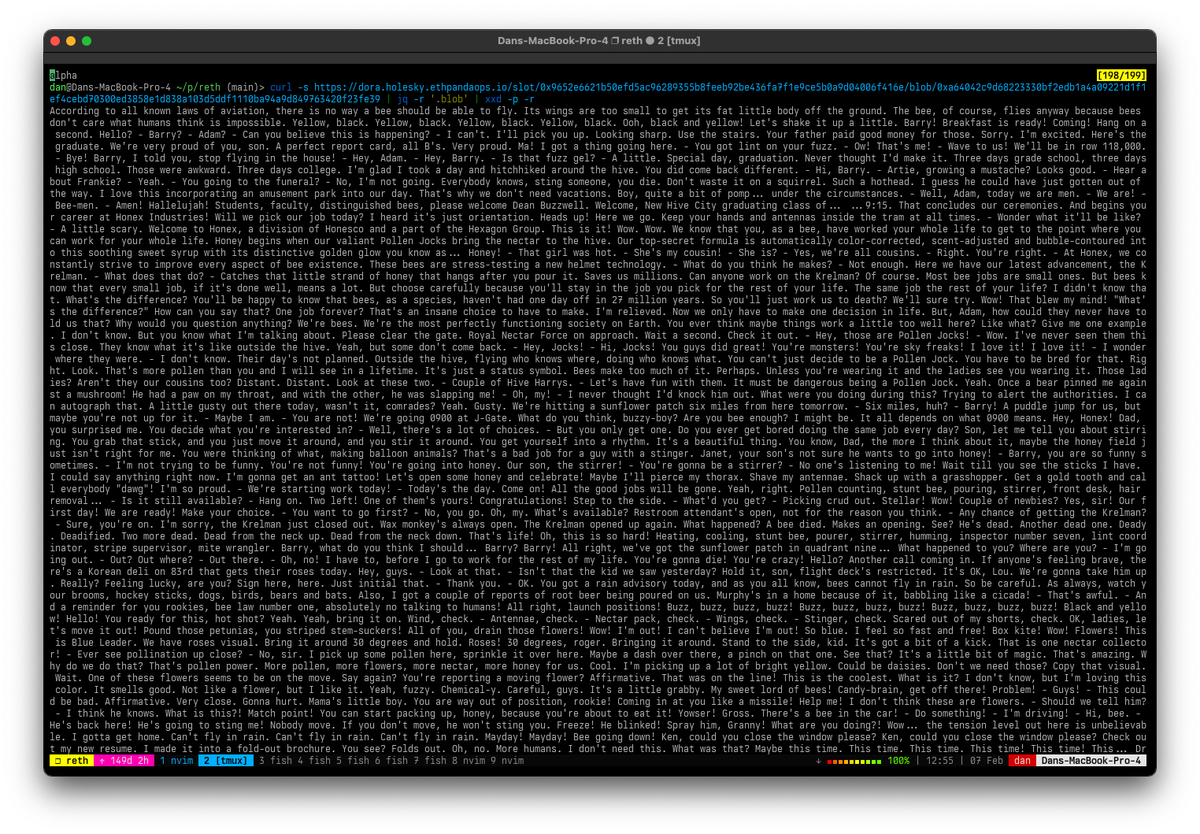Select the active 2 [tmux] window tab
This screenshot has width=1200, height=834.
(225, 761)
